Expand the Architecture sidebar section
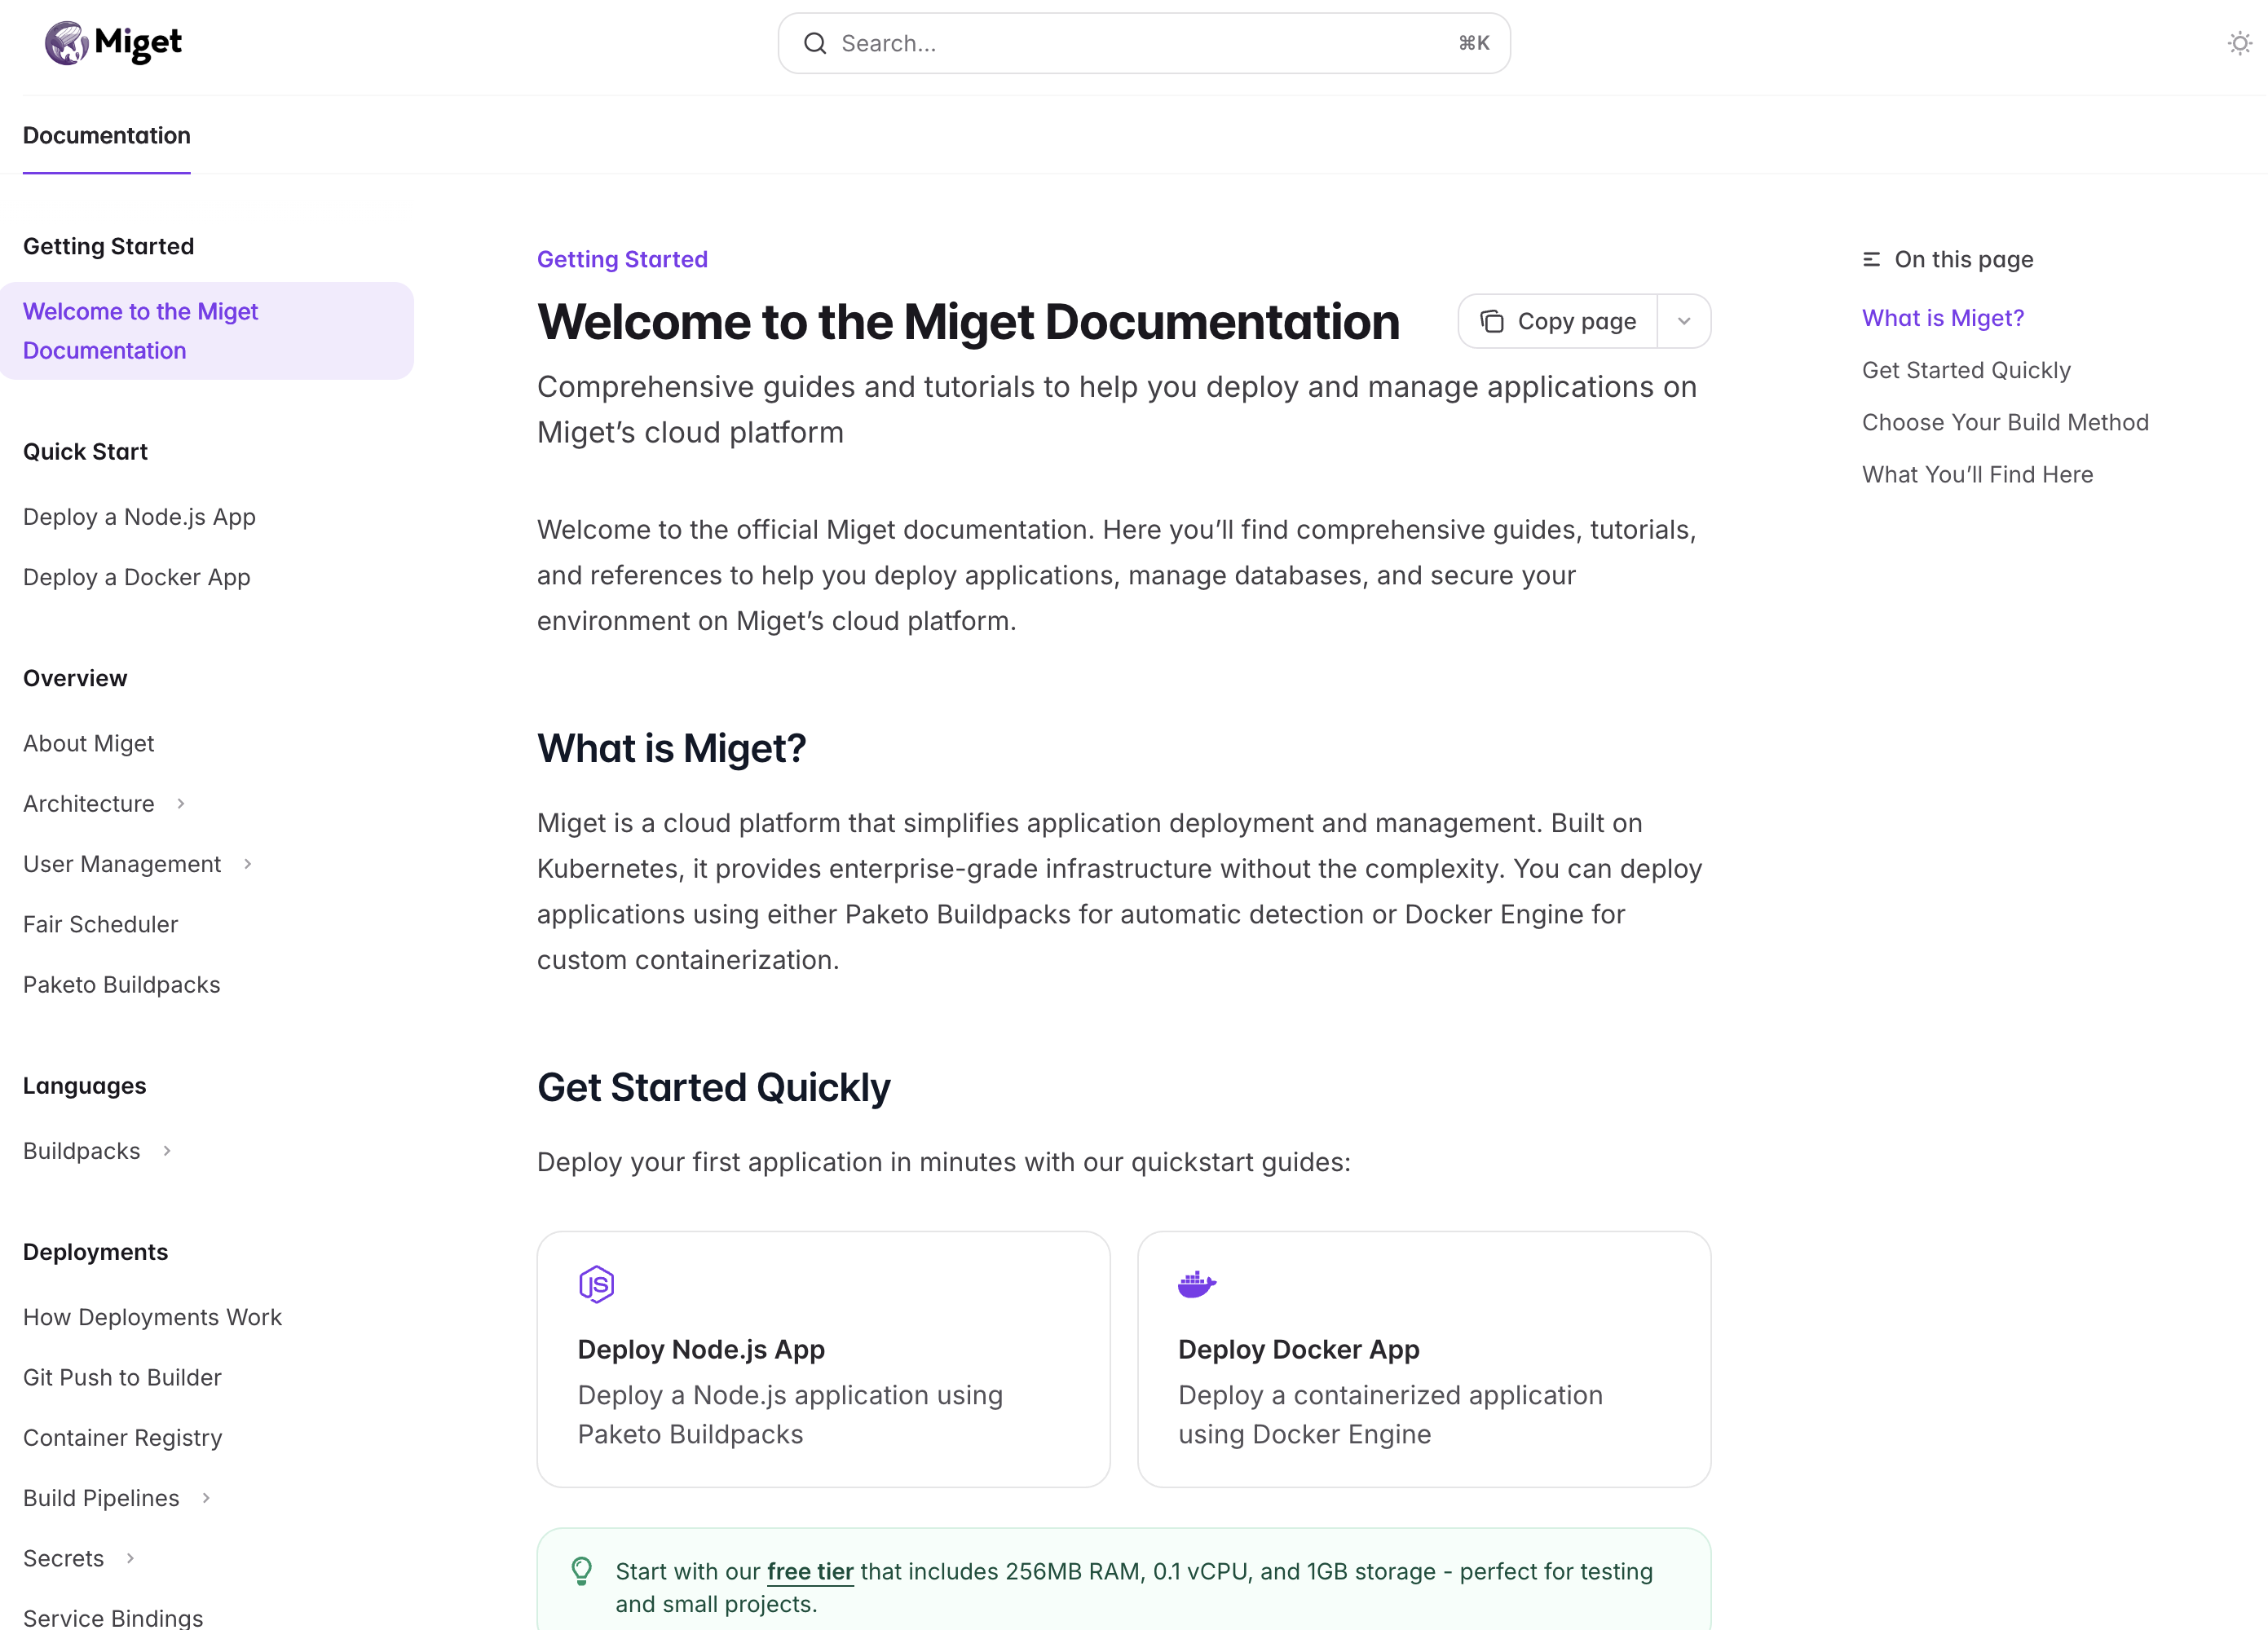Viewport: 2268px width, 1630px height. tap(180, 803)
